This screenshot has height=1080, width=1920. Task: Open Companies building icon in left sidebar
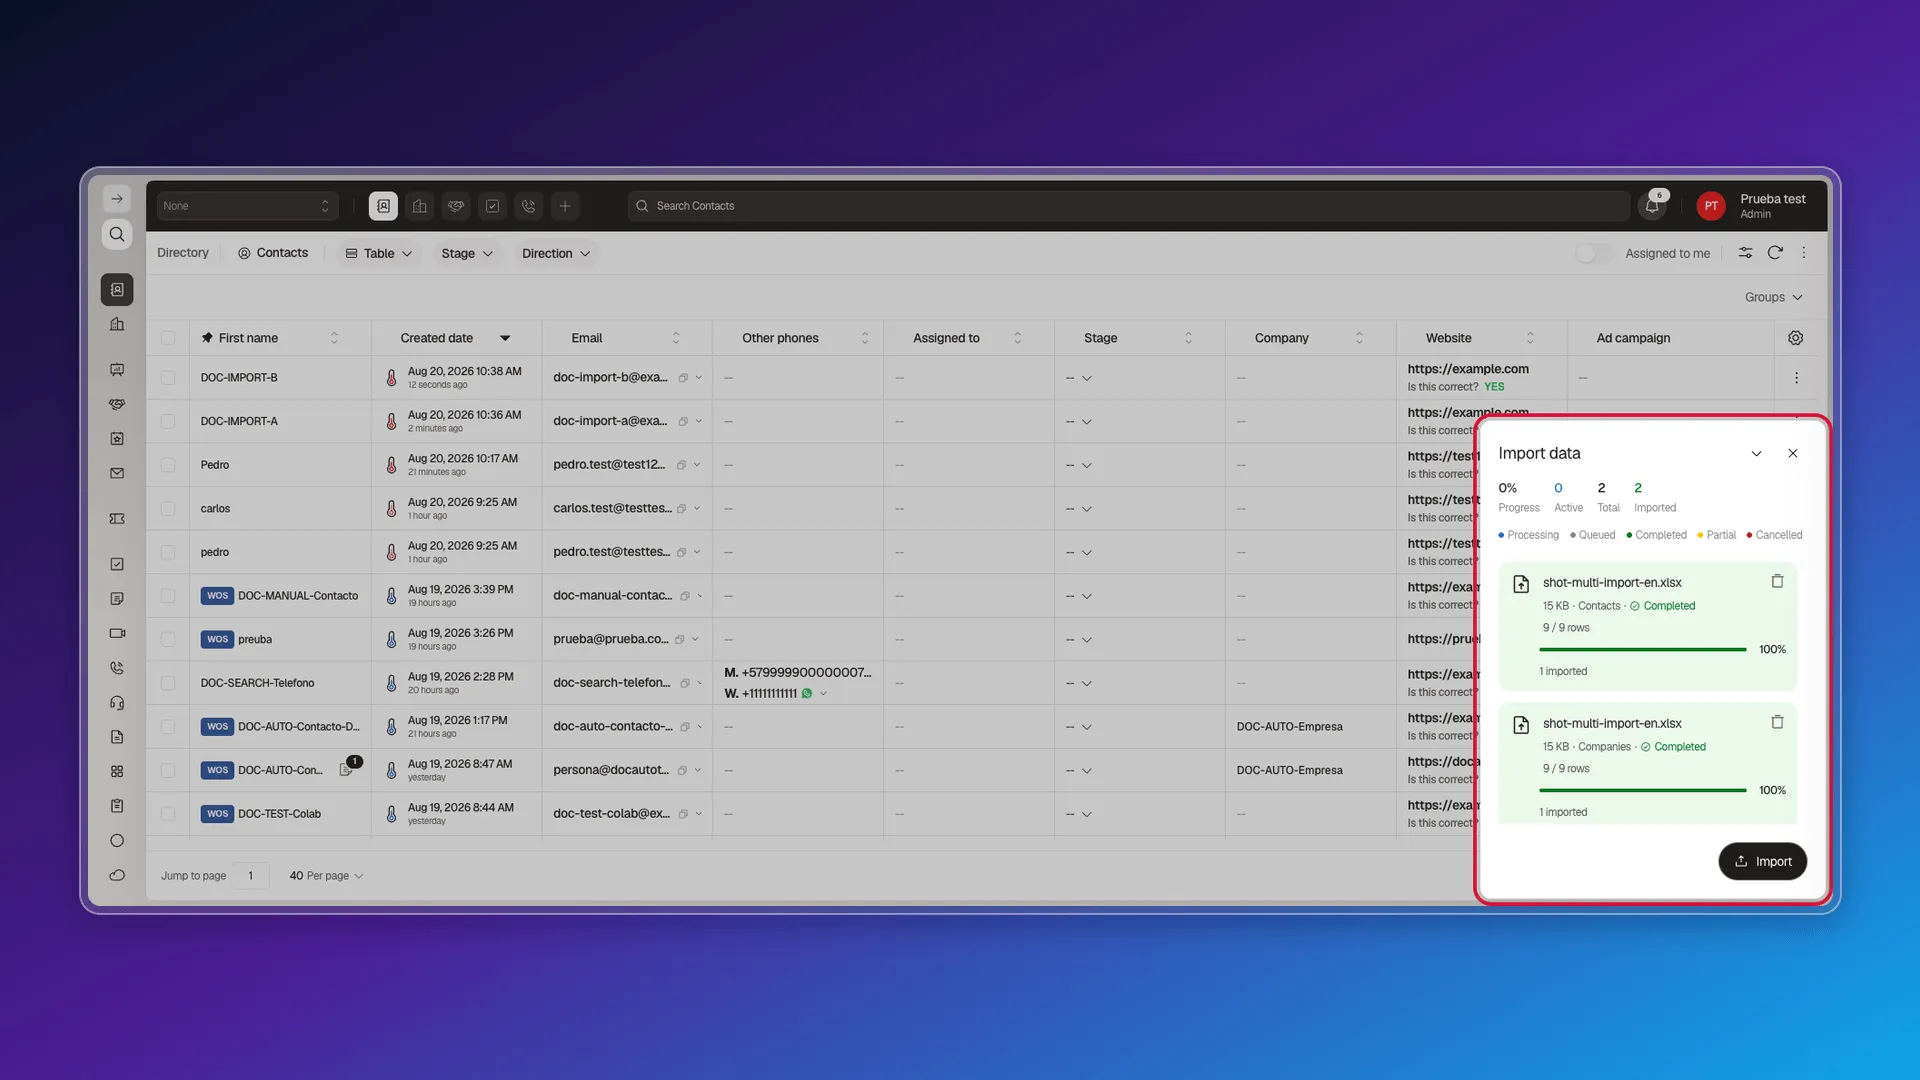(x=117, y=324)
